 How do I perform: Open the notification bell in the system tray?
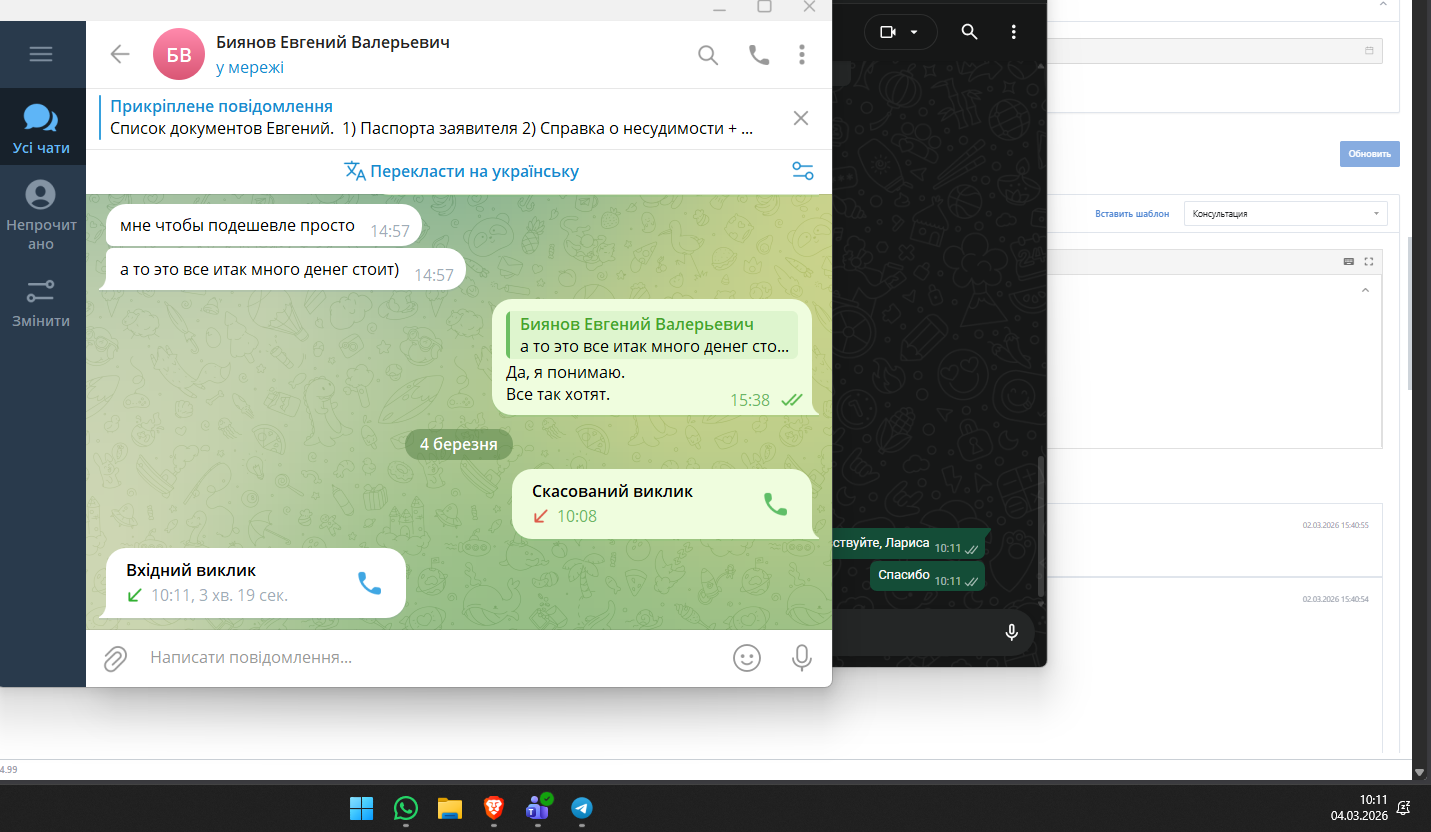(x=1404, y=808)
